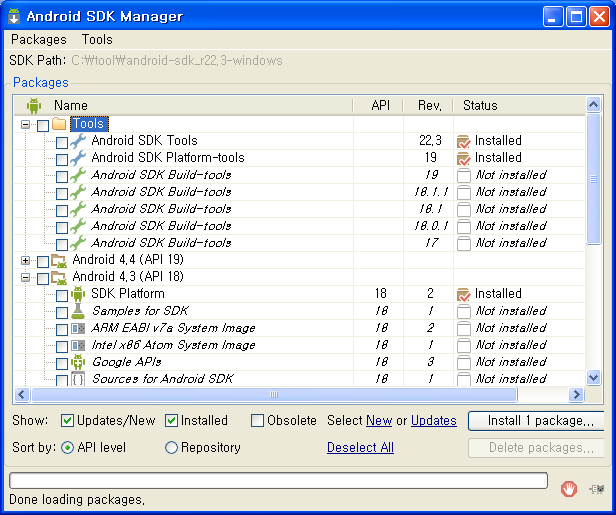Screen dimensions: 616x515
Task: Tick the Google APIs checkbox
Action: [x=62, y=363]
